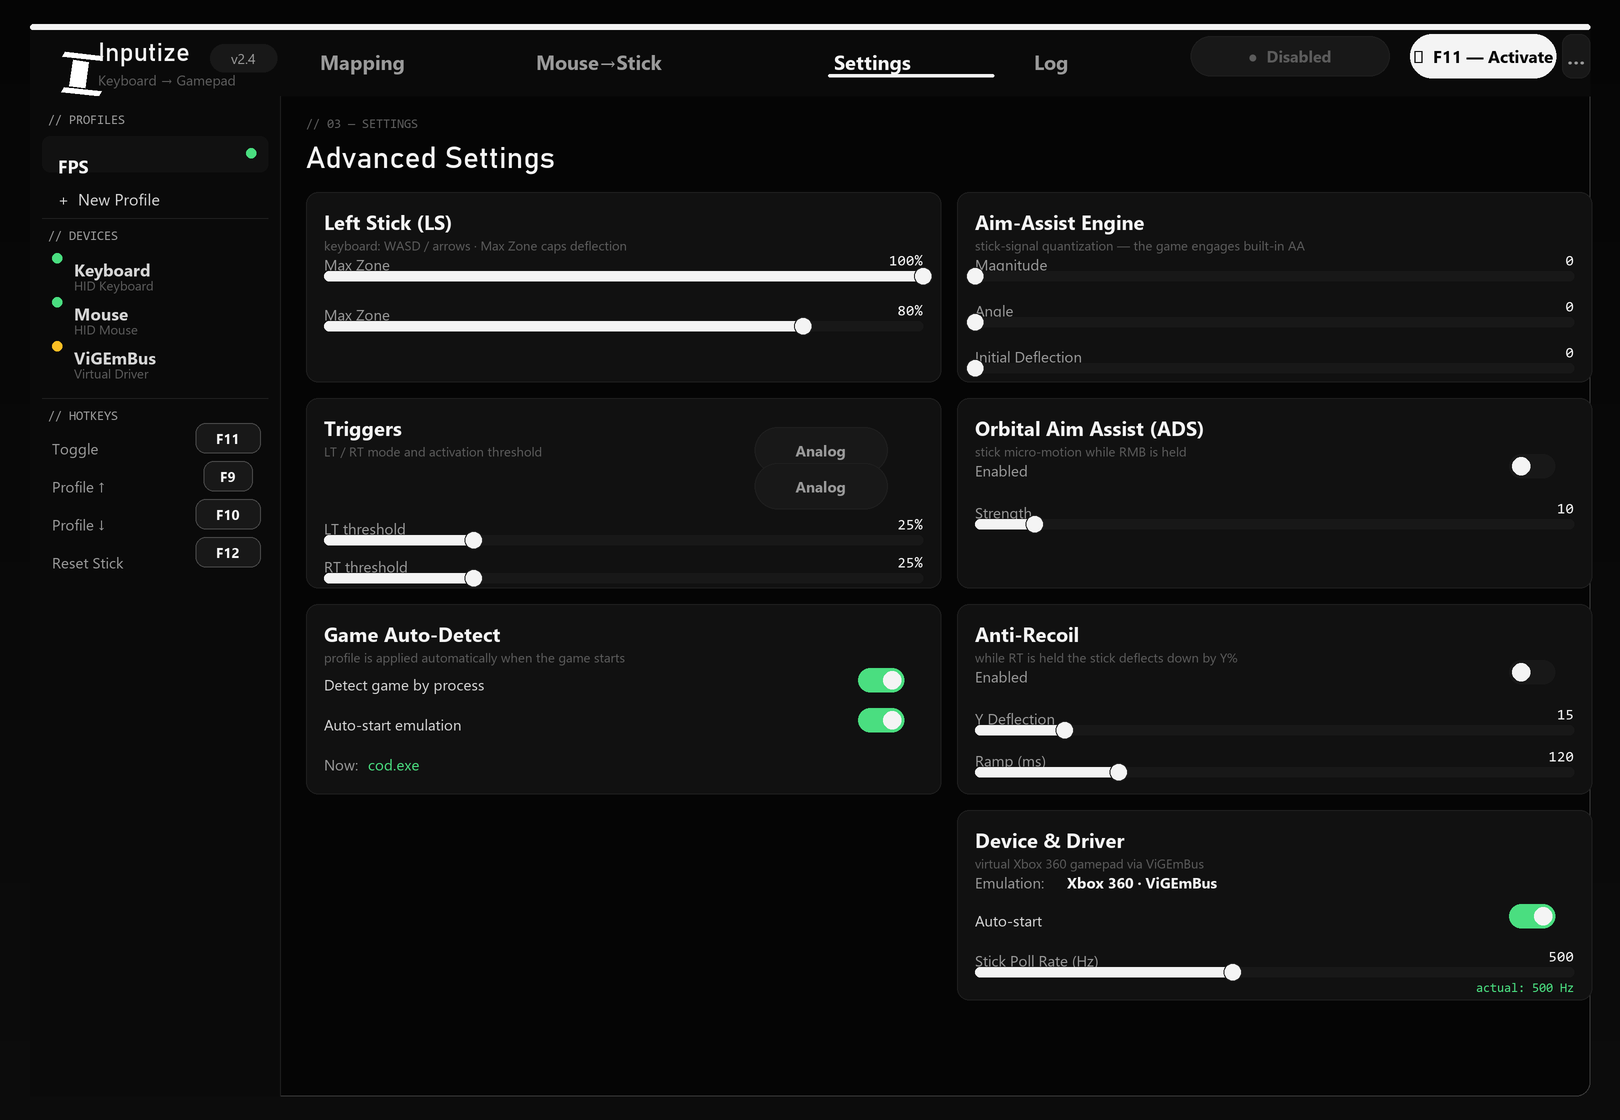Click the Keyboard device status dot

point(57,258)
